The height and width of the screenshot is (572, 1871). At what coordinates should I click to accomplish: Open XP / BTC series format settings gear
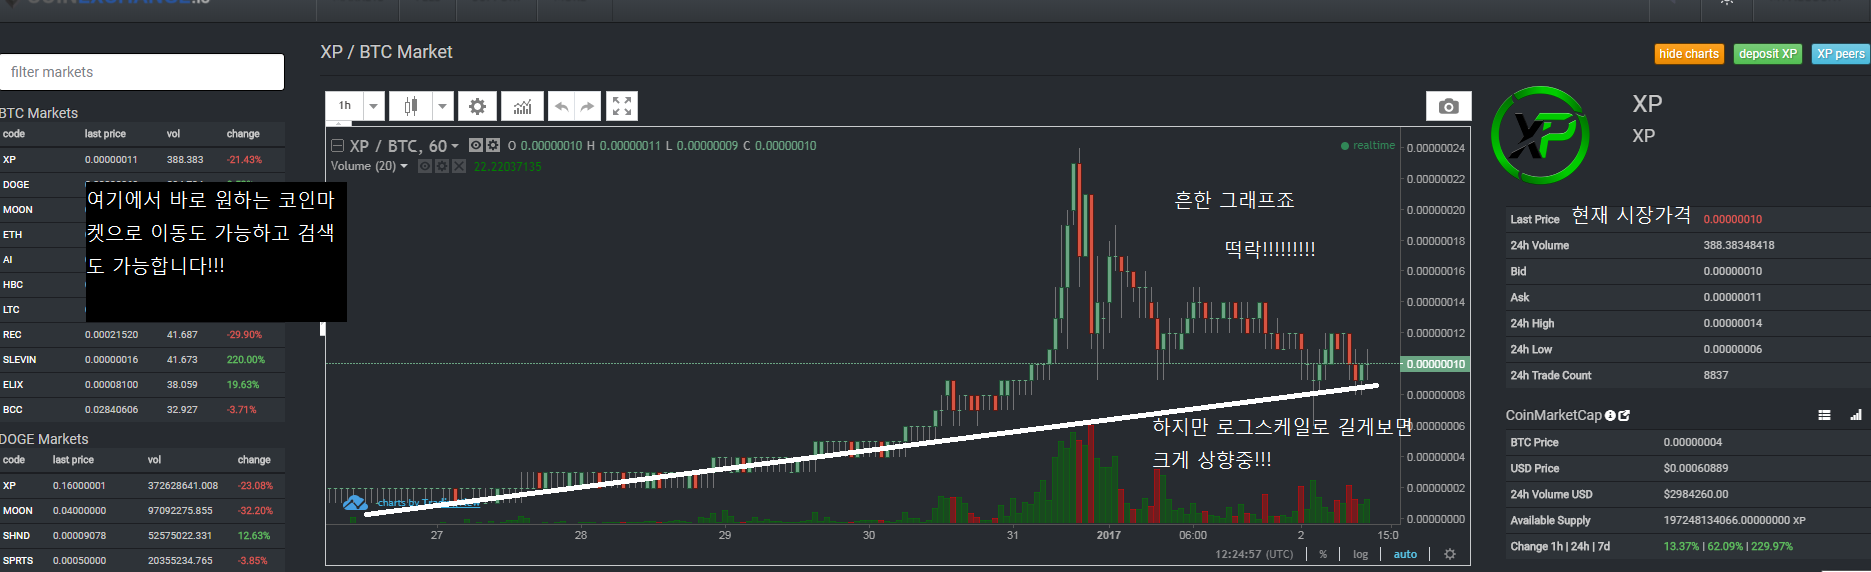(493, 145)
